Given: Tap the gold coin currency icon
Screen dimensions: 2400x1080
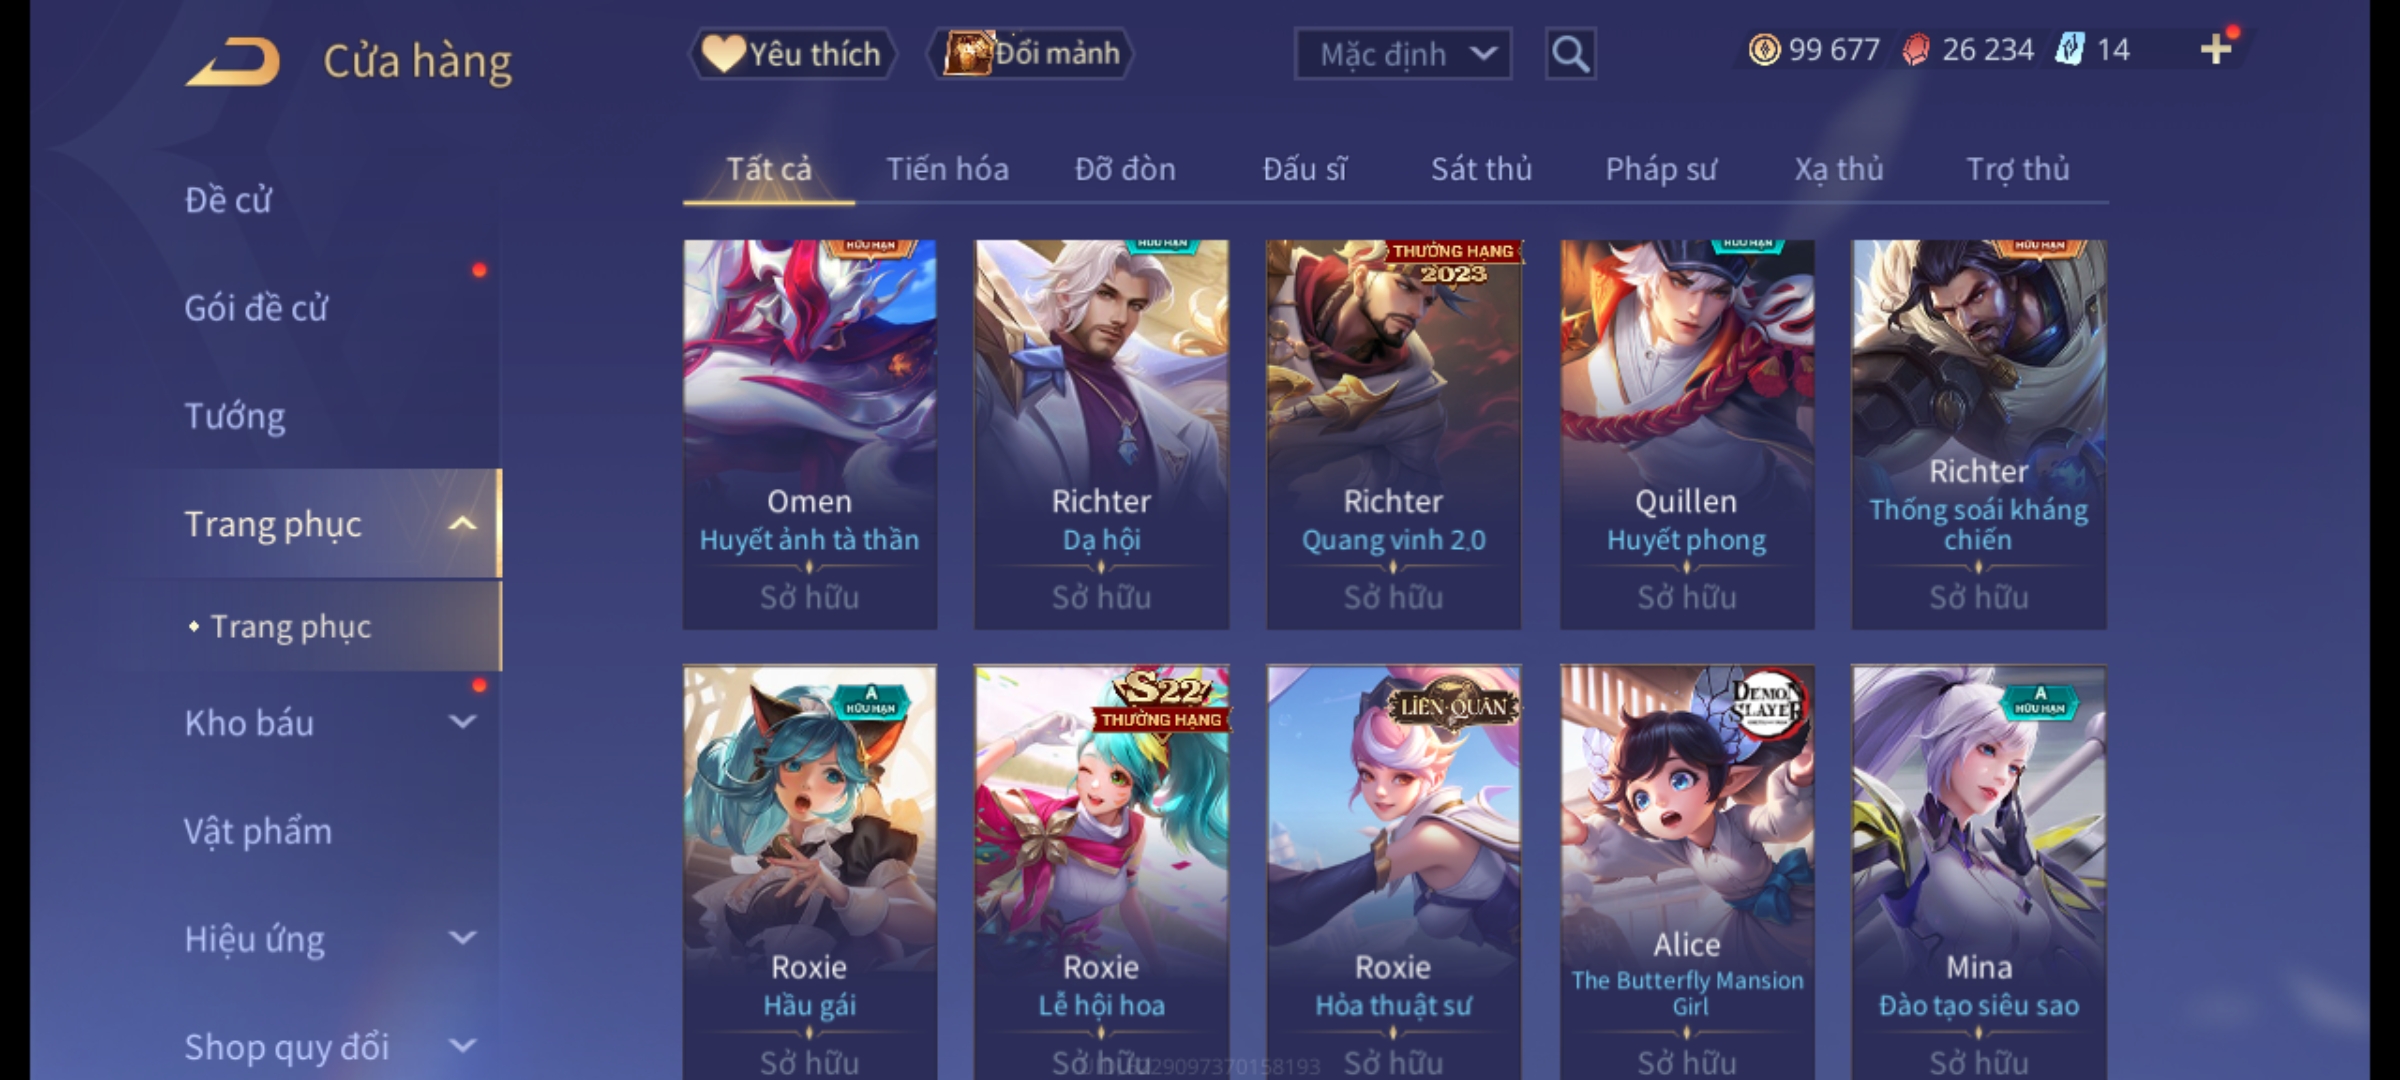Looking at the screenshot, I should pos(1764,49).
